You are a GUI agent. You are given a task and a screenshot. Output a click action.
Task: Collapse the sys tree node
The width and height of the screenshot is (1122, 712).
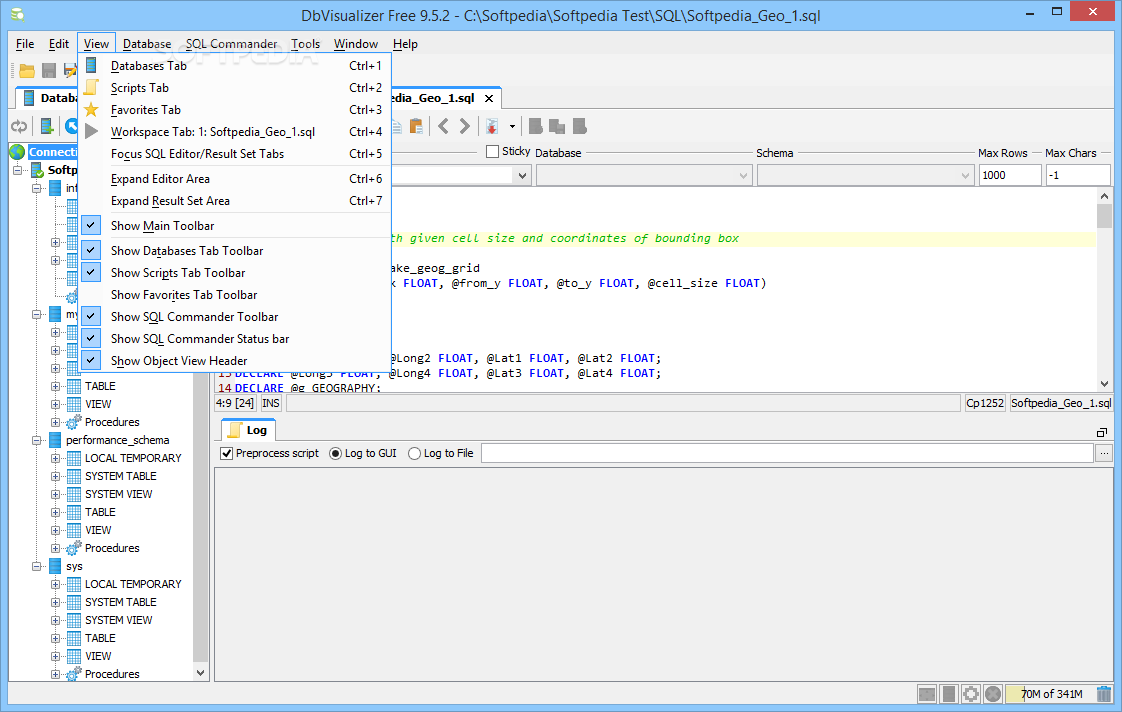click(x=36, y=566)
